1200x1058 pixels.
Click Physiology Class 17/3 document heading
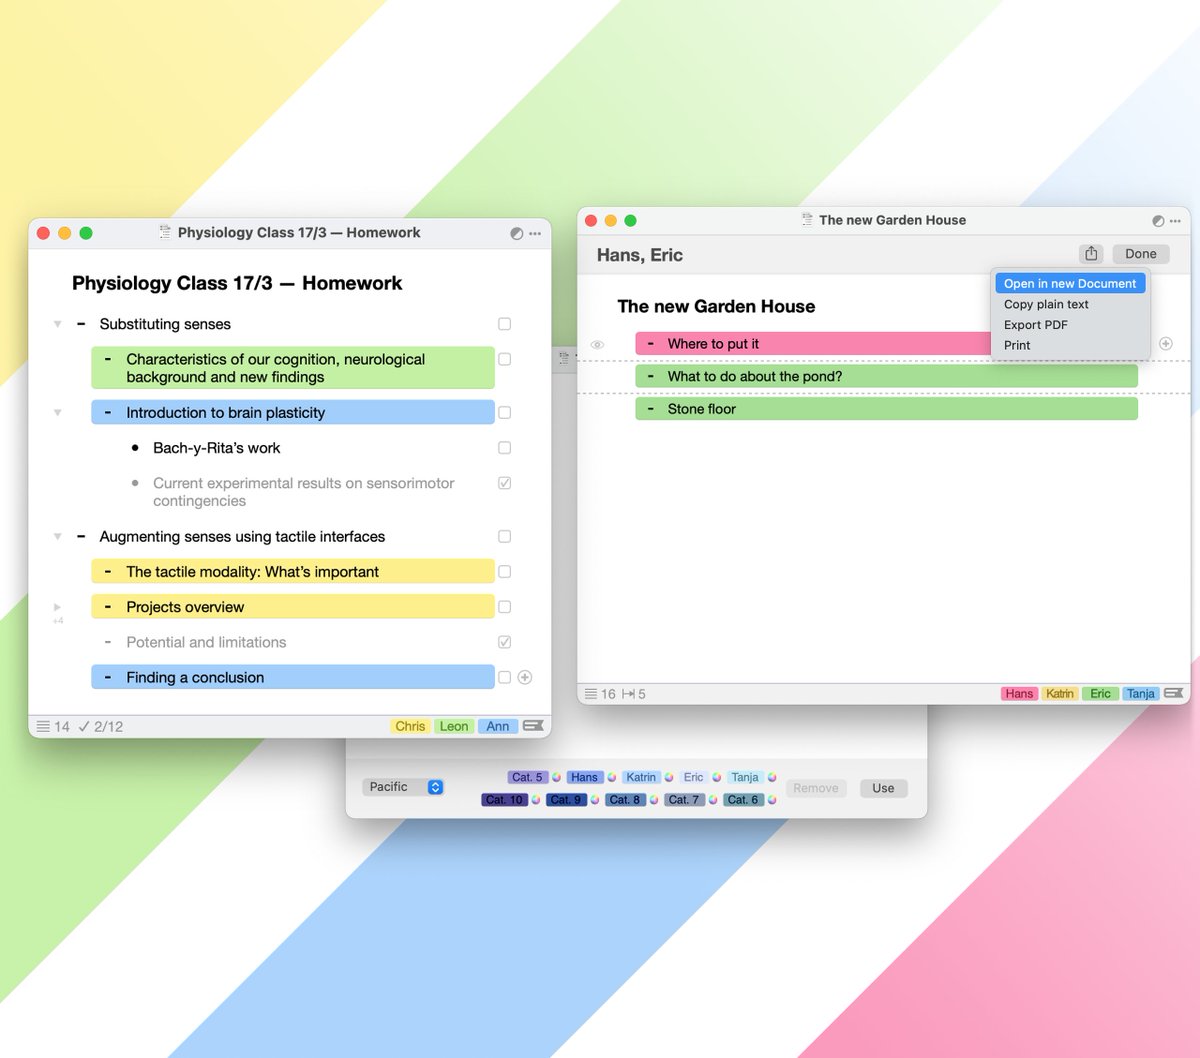pos(237,283)
